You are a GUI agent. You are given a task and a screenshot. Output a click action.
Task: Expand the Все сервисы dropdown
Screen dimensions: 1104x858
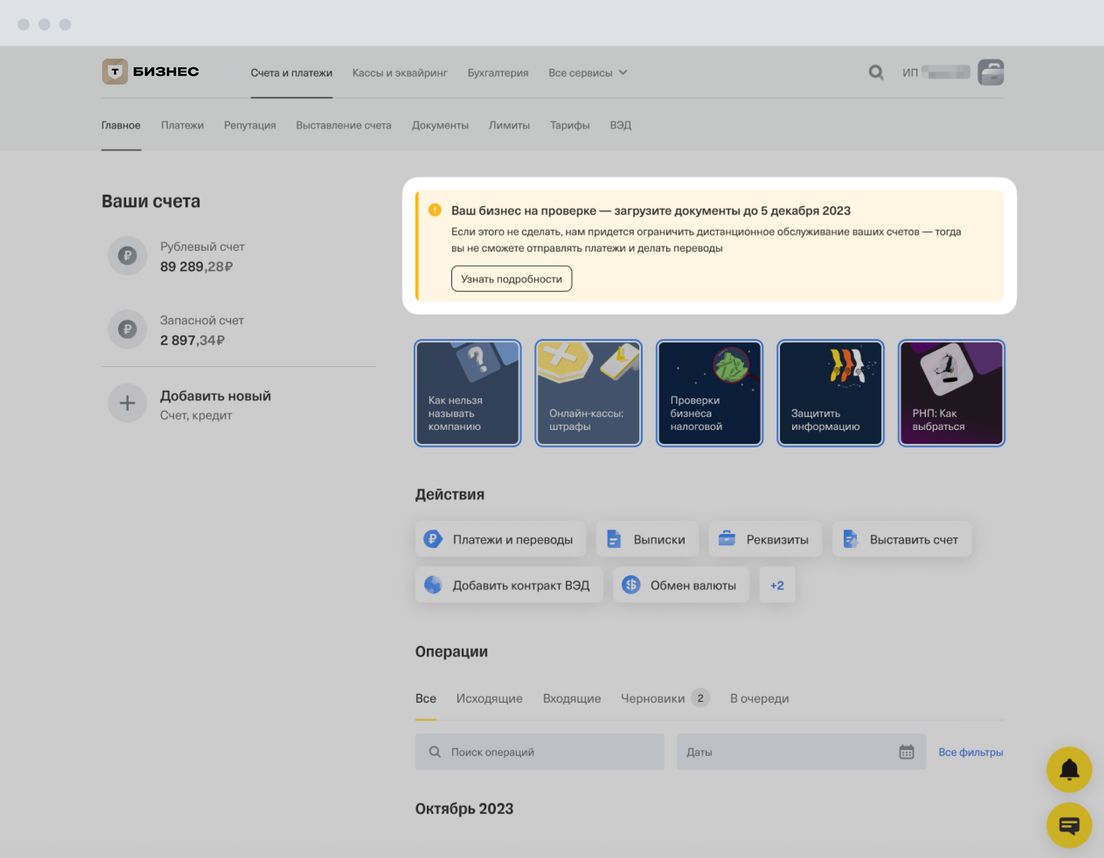point(587,73)
